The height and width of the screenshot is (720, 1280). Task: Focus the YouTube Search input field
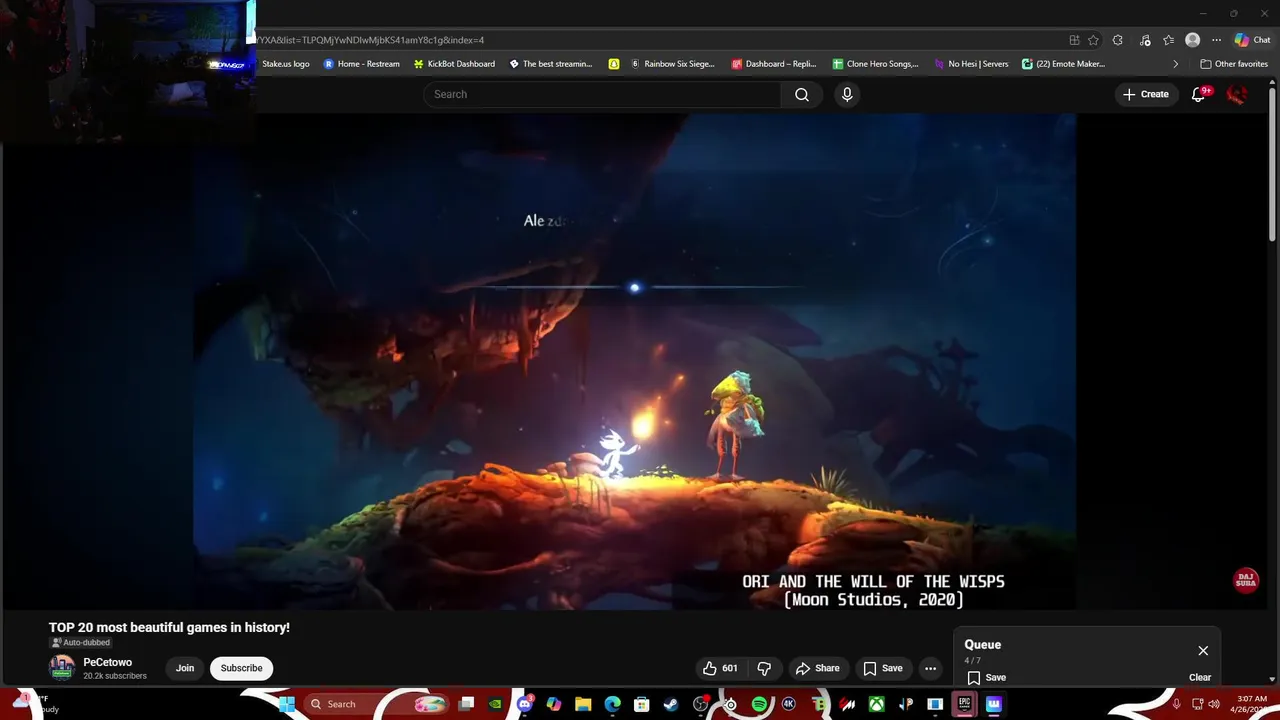602,94
